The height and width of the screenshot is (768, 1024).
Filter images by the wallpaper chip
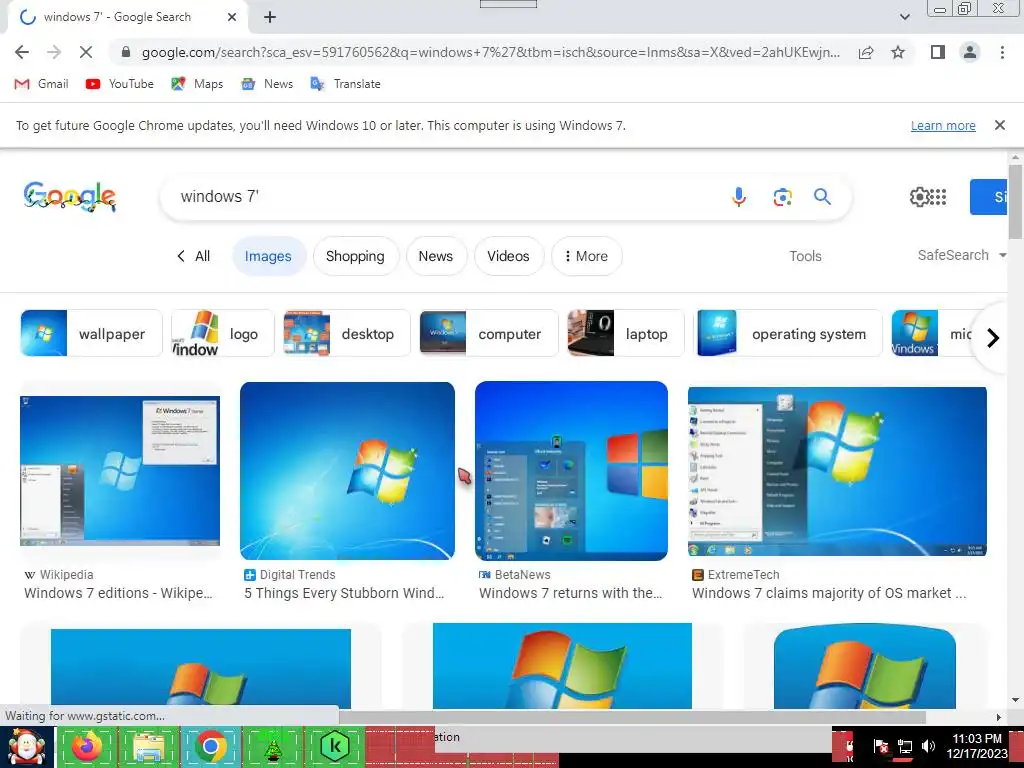91,333
